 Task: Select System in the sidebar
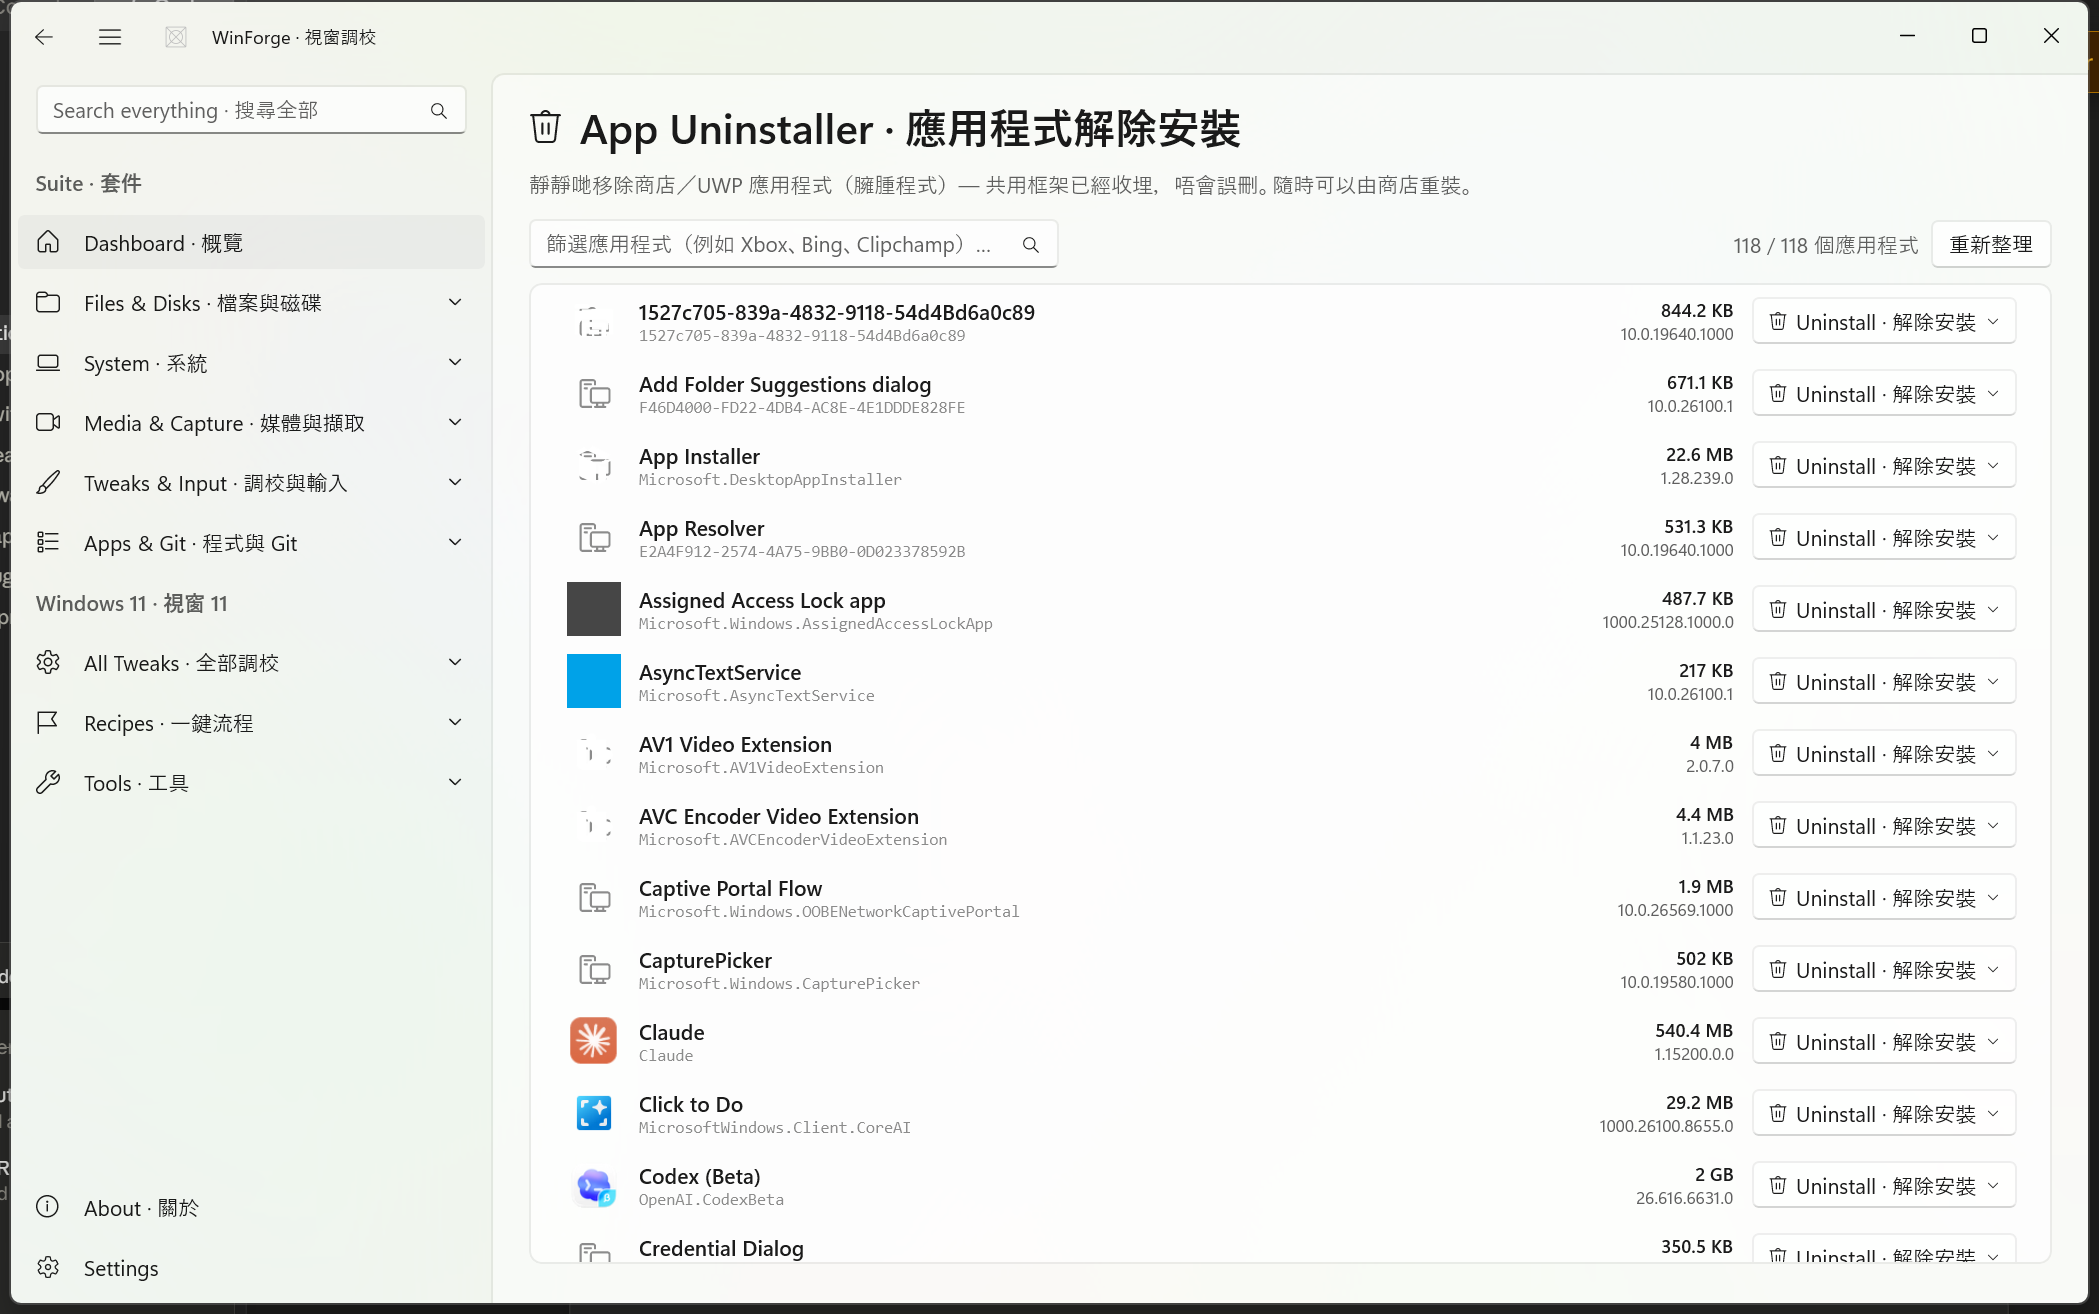pyautogui.click(x=251, y=363)
